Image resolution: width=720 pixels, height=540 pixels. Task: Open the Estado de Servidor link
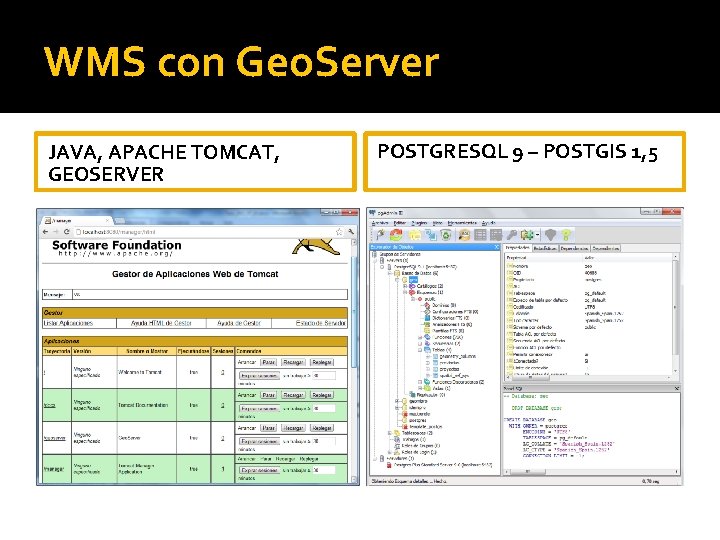[321, 323]
